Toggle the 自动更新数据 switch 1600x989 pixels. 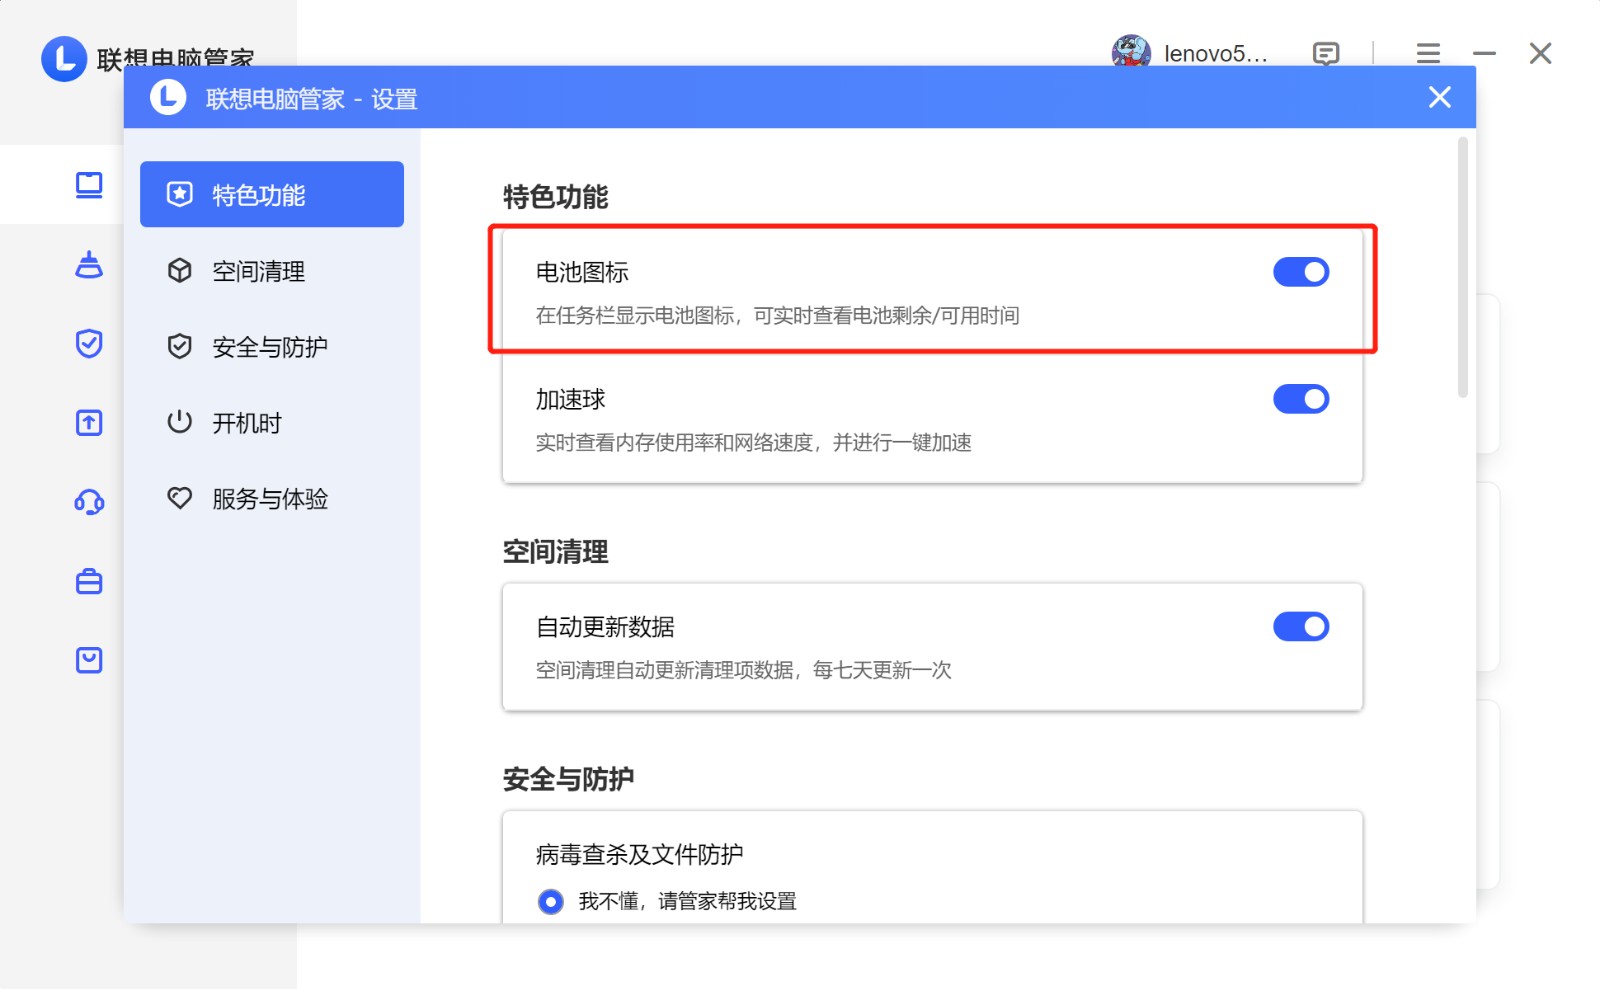pyautogui.click(x=1301, y=627)
